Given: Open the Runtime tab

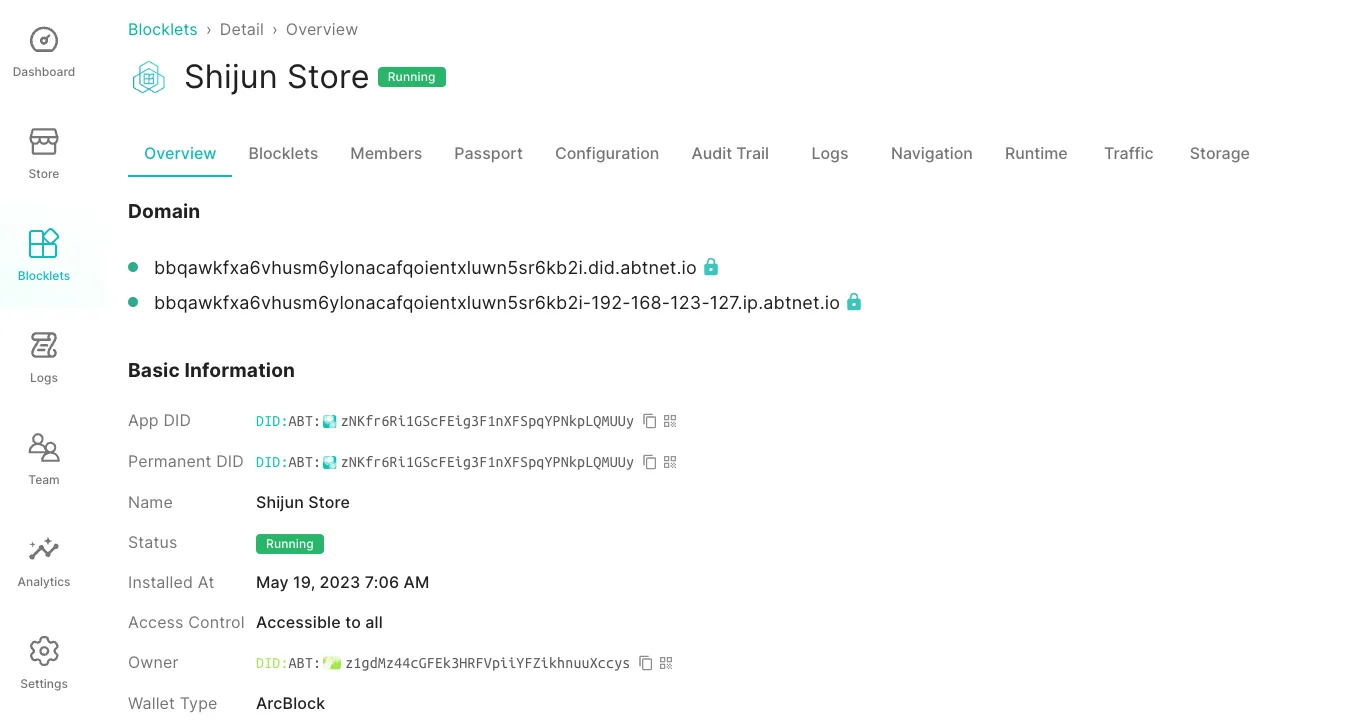Looking at the screenshot, I should [x=1036, y=154].
